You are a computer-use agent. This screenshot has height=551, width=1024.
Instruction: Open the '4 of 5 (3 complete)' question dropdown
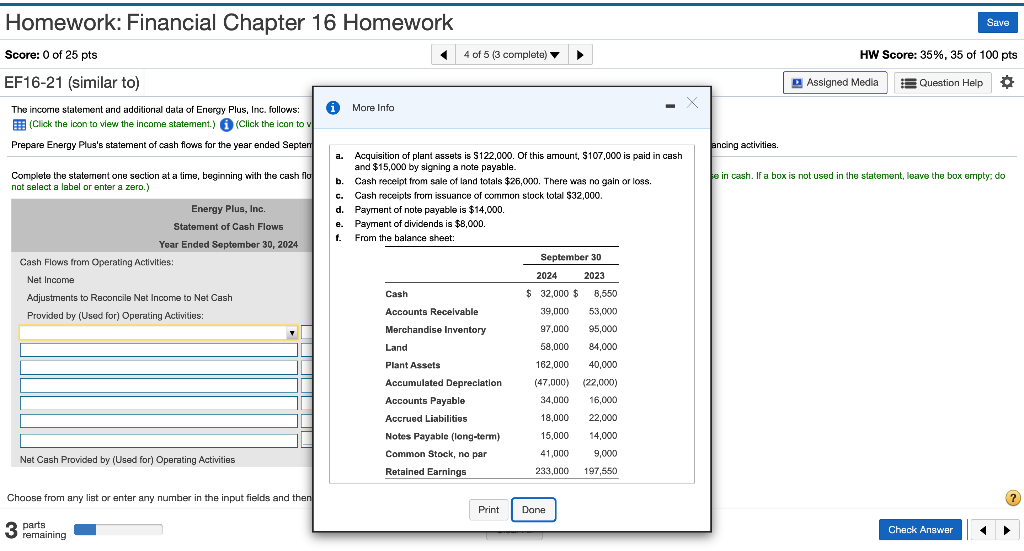pyautogui.click(x=512, y=55)
